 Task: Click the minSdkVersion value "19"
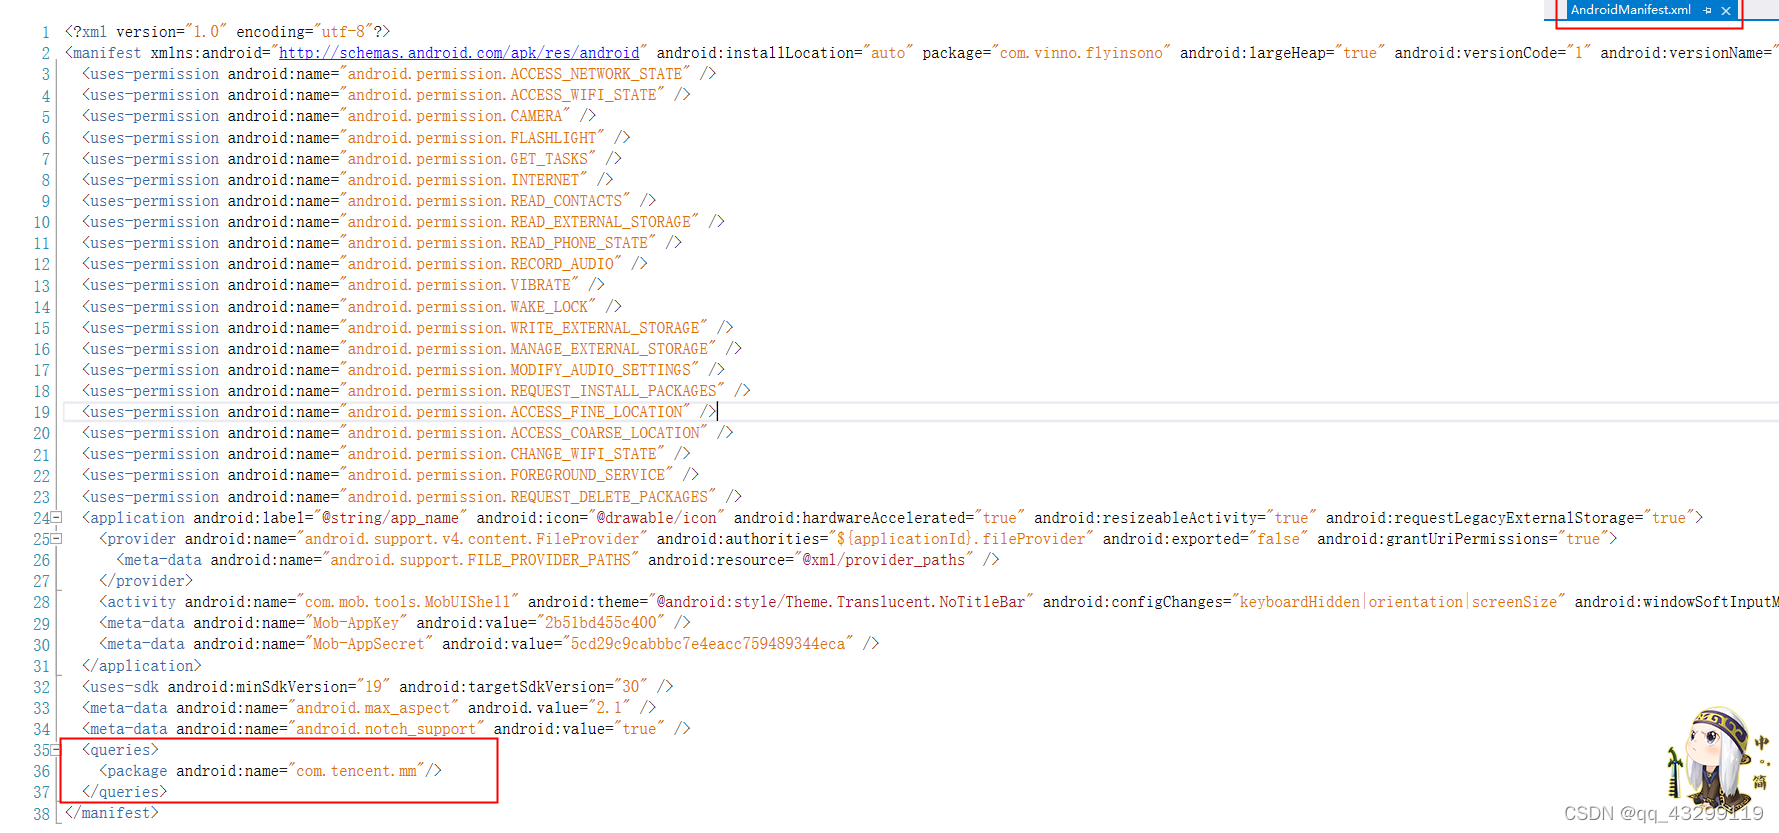(x=373, y=686)
